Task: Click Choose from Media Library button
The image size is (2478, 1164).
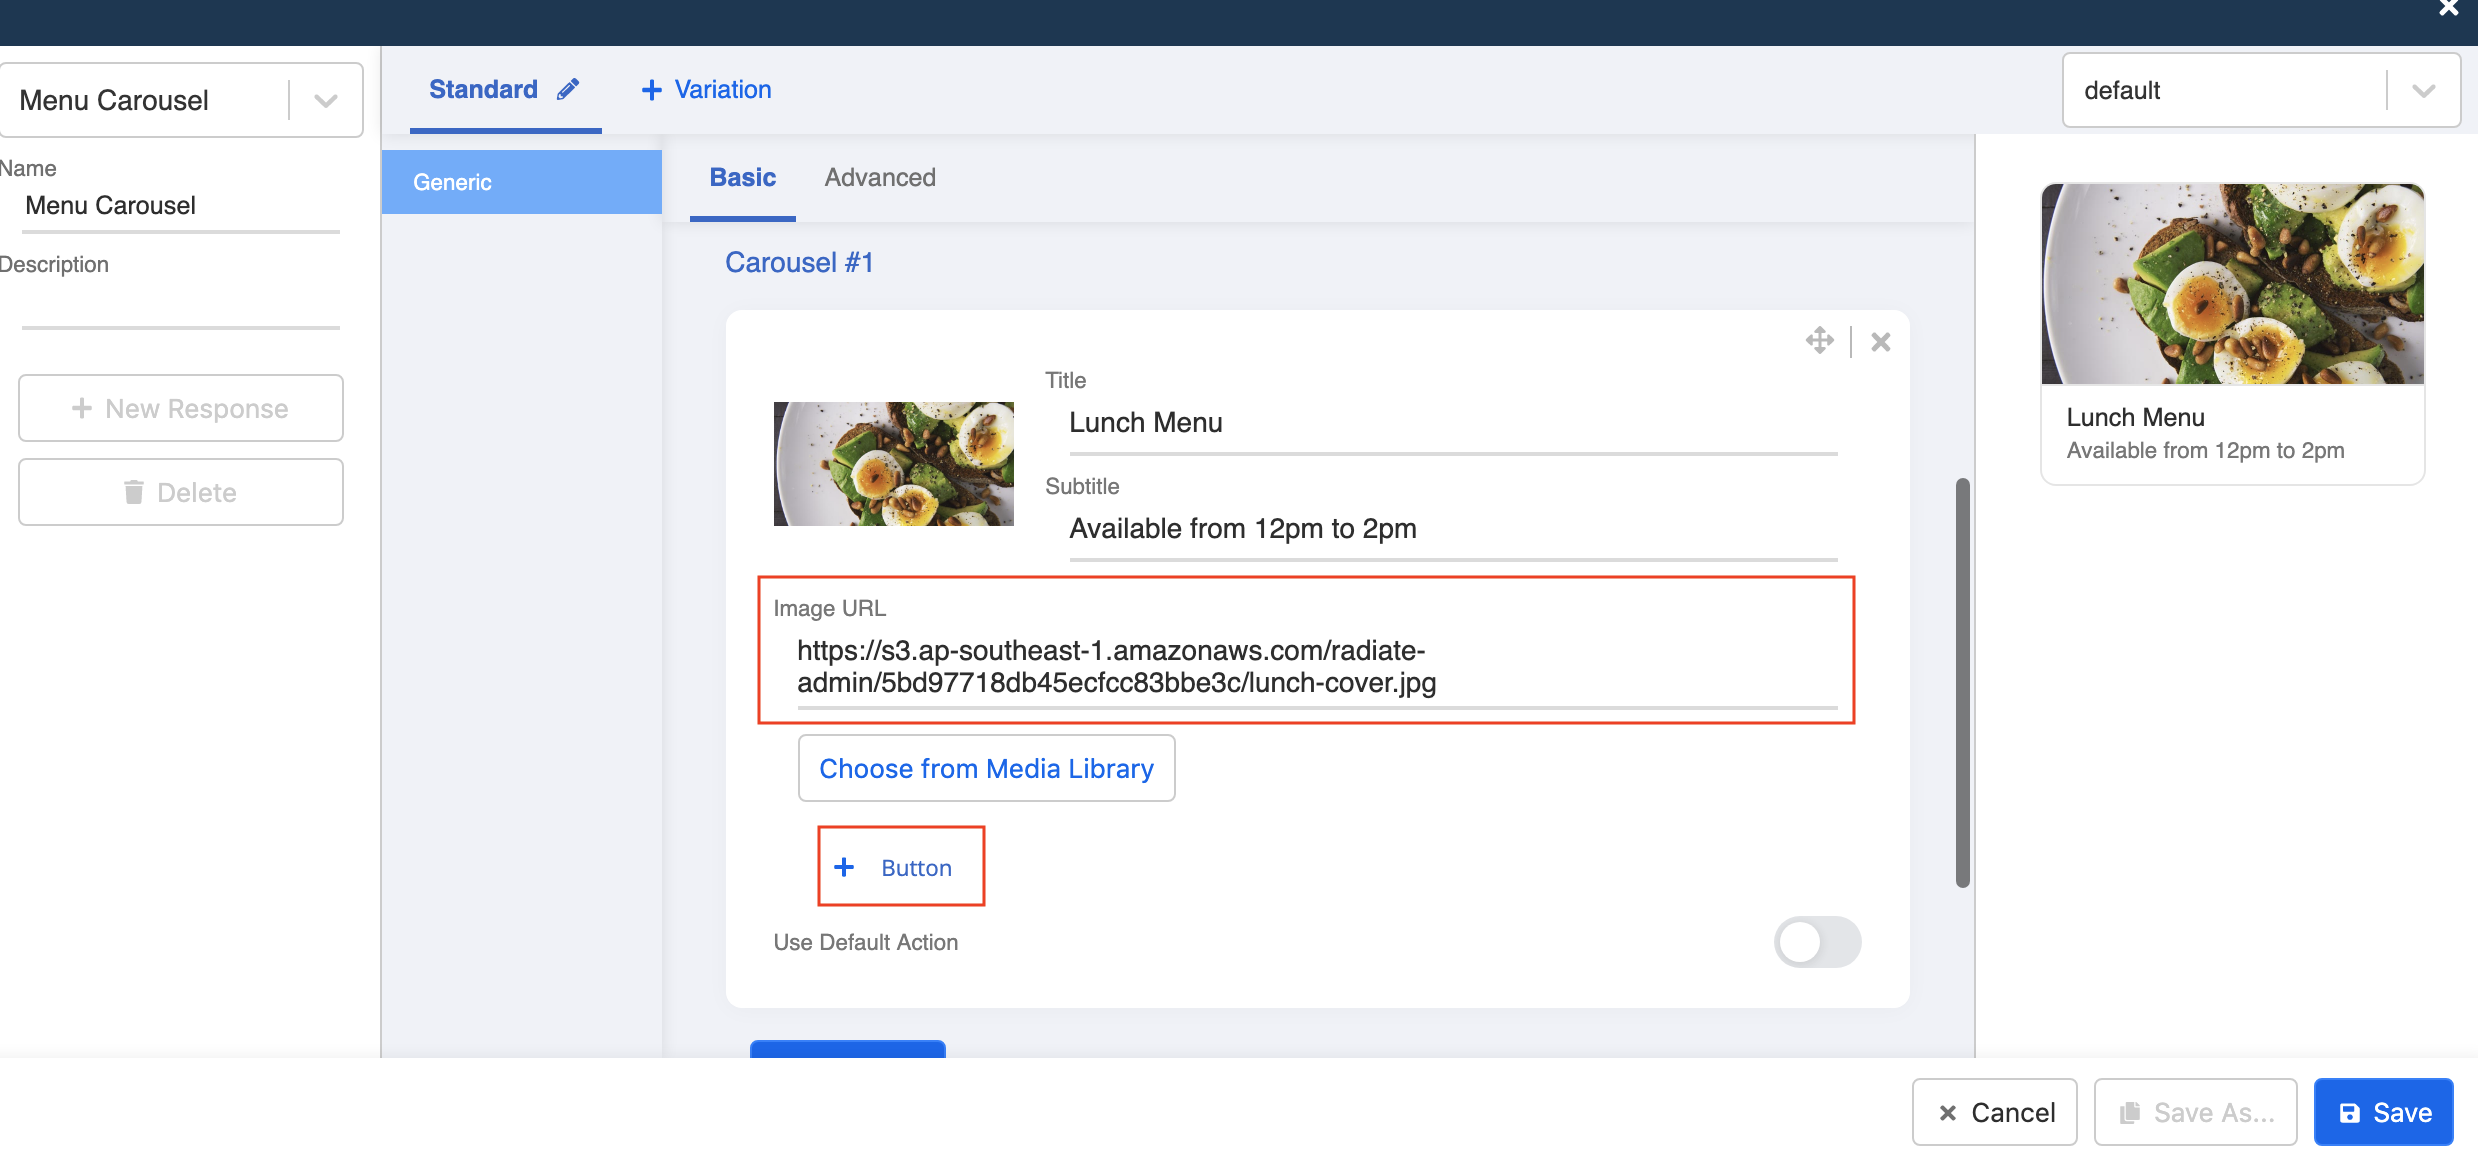Action: tap(986, 768)
